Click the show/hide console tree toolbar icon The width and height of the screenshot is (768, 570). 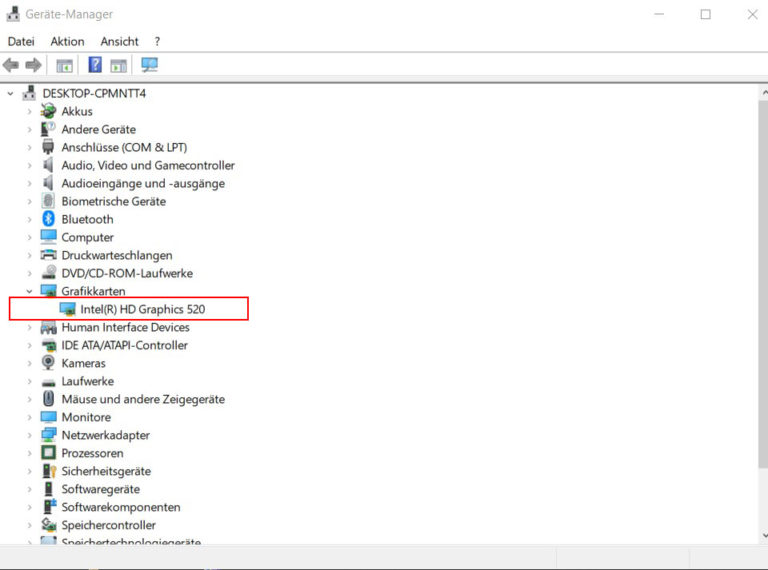point(64,65)
